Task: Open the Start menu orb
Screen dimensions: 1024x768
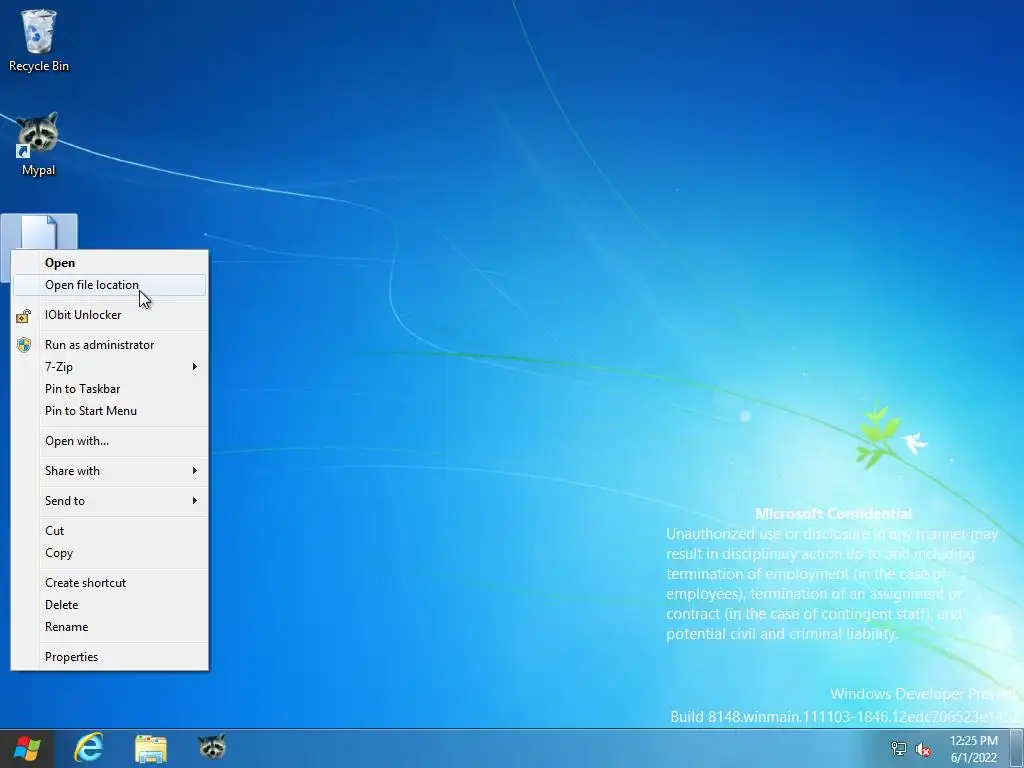Action: pyautogui.click(x=27, y=748)
